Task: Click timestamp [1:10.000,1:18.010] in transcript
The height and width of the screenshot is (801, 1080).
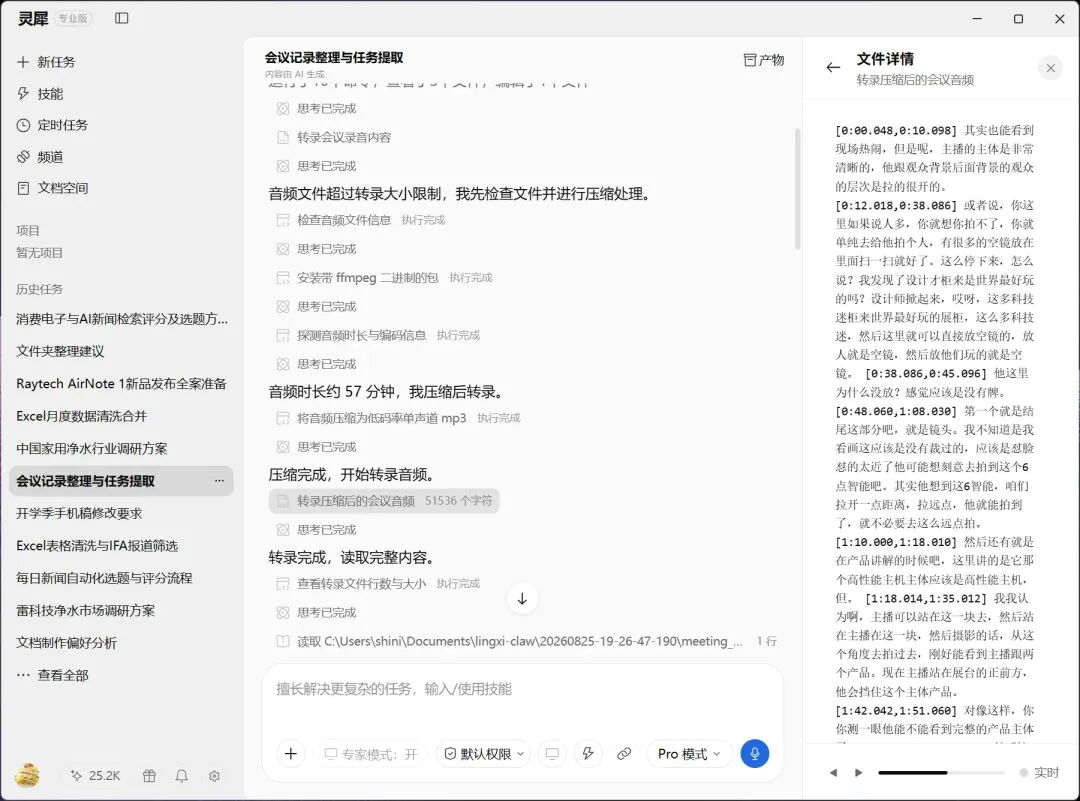Action: pos(895,542)
